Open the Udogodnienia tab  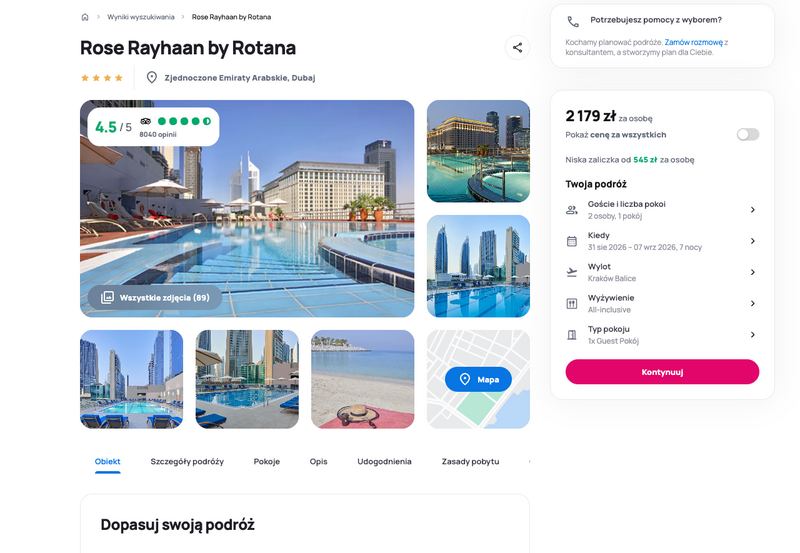[384, 461]
